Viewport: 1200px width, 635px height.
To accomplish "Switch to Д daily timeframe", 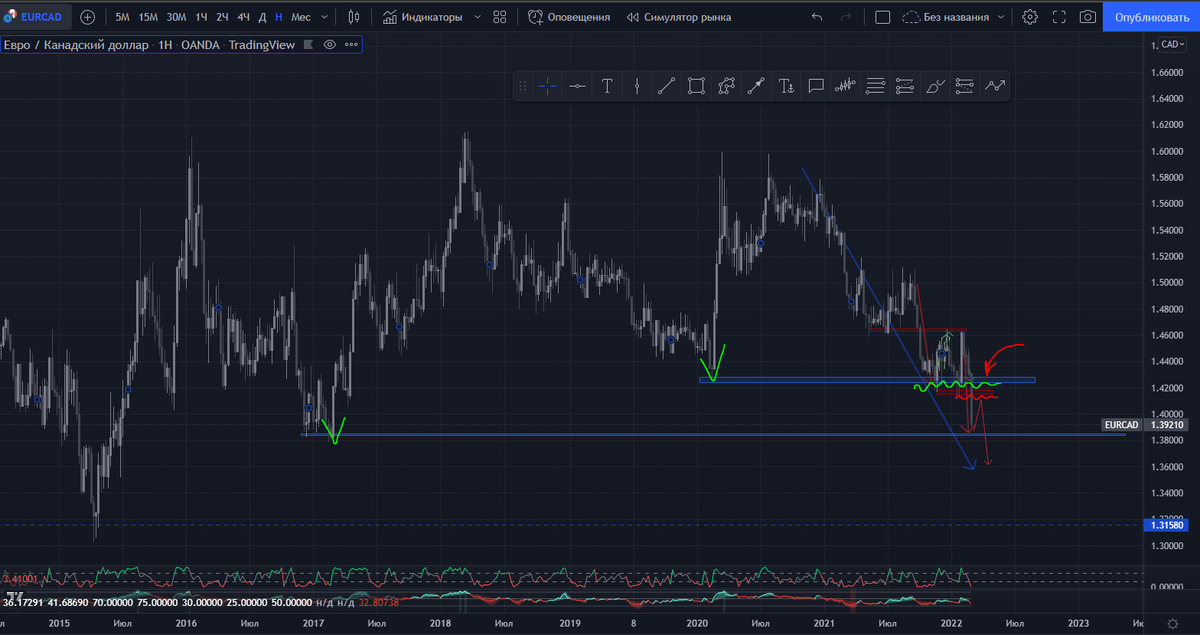I will pos(262,17).
